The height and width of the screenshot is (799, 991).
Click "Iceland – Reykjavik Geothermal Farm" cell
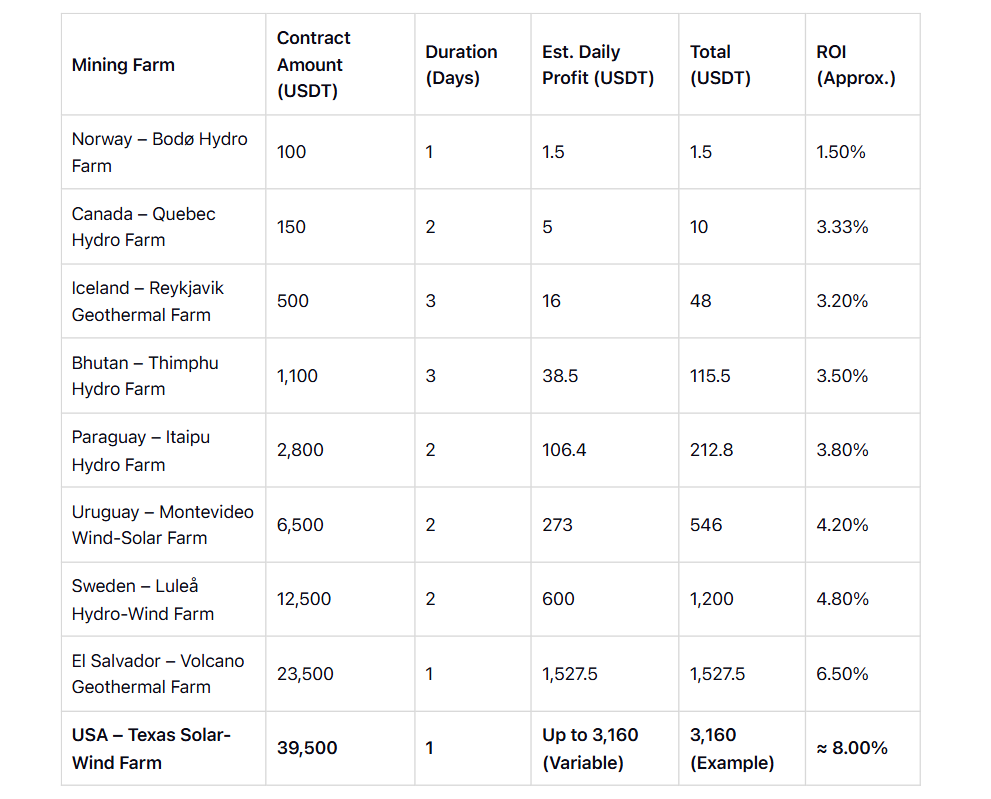pyautogui.click(x=148, y=301)
